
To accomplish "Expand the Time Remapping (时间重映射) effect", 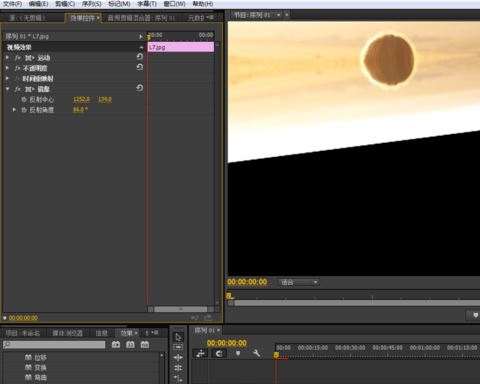I will [7, 79].
